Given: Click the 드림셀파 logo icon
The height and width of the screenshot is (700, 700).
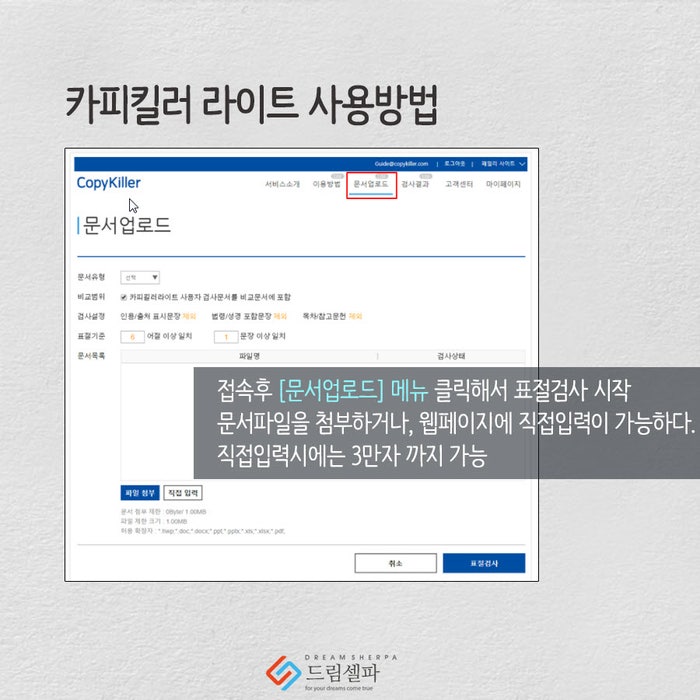Looking at the screenshot, I should 283,673.
